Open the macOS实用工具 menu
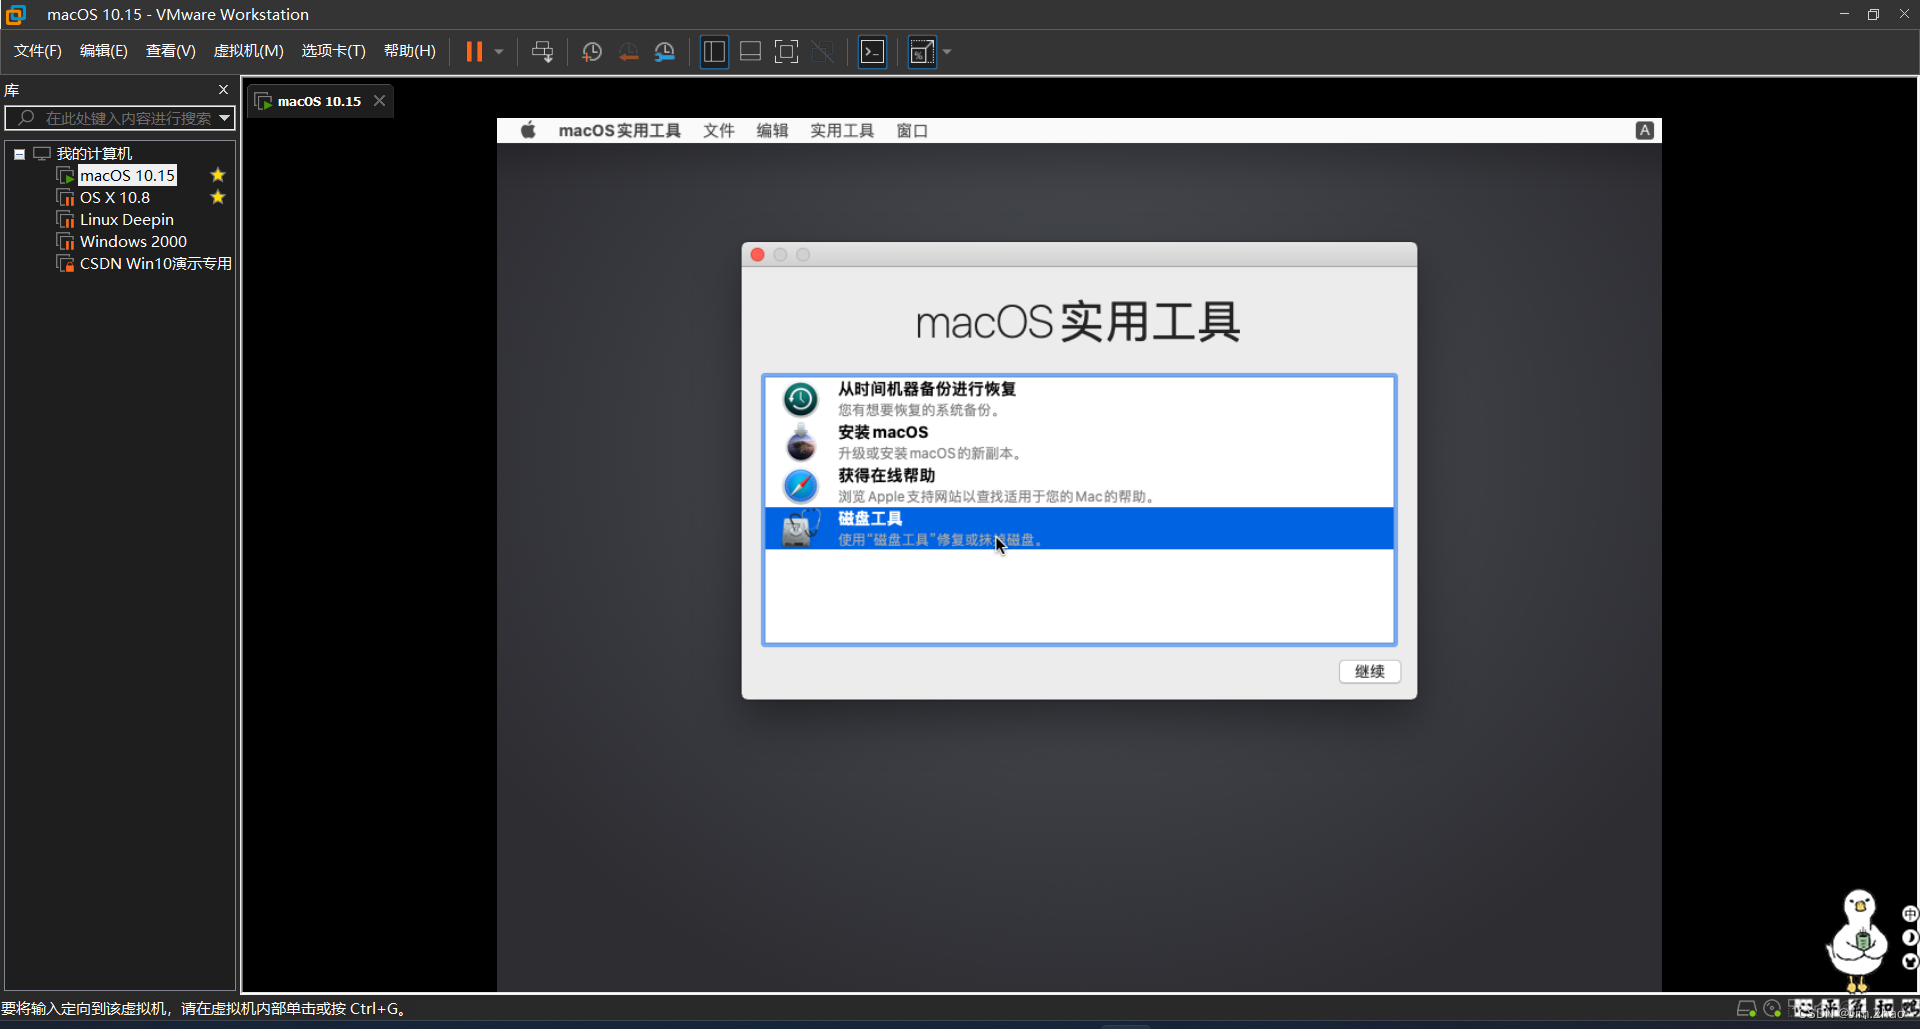The width and height of the screenshot is (1920, 1029). 619,131
